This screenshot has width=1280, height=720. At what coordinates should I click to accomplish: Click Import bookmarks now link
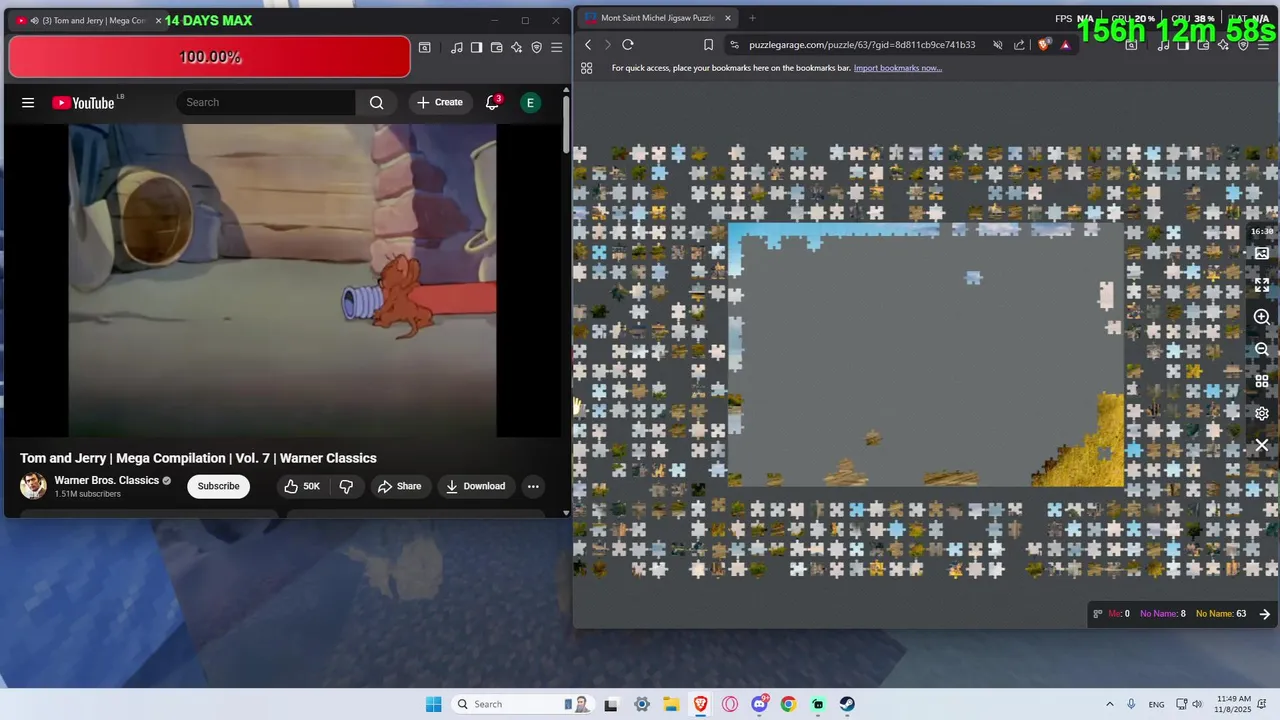tap(897, 68)
